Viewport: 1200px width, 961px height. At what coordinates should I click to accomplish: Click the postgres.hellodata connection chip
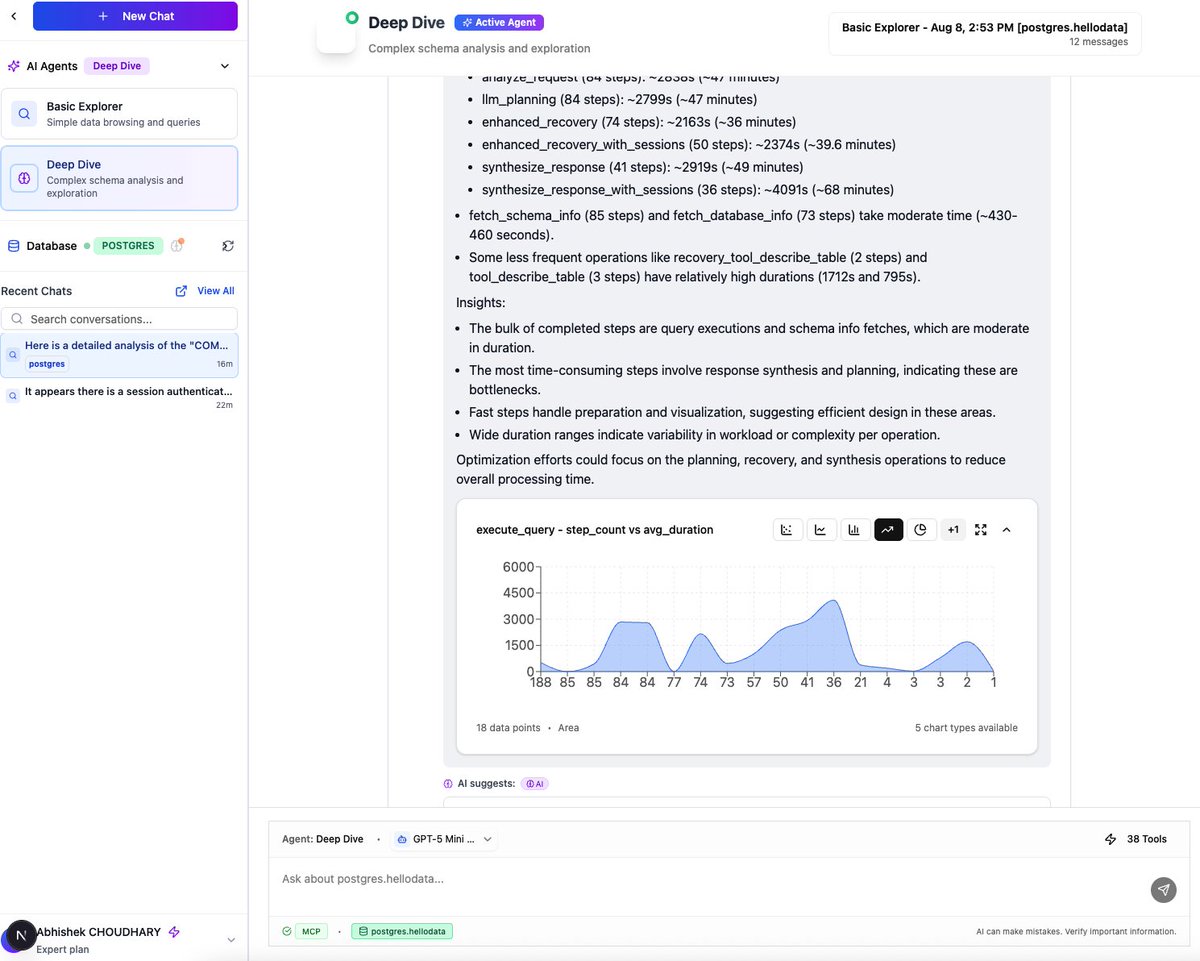point(402,931)
